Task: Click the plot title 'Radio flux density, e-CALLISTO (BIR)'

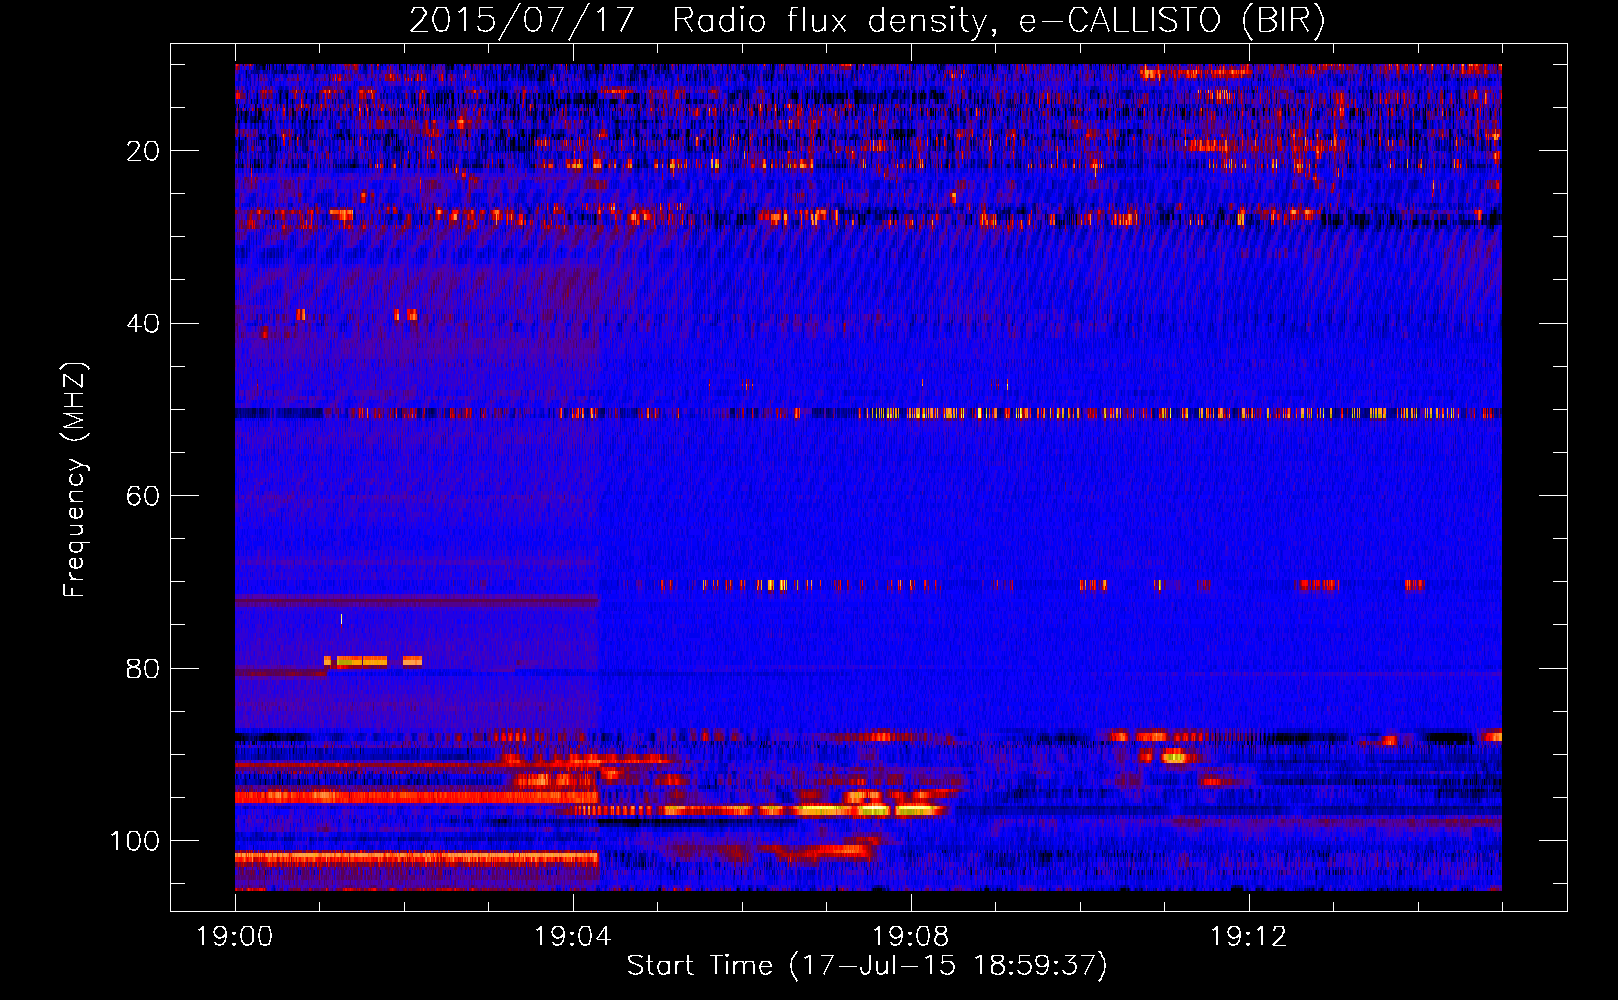Action: (999, 21)
